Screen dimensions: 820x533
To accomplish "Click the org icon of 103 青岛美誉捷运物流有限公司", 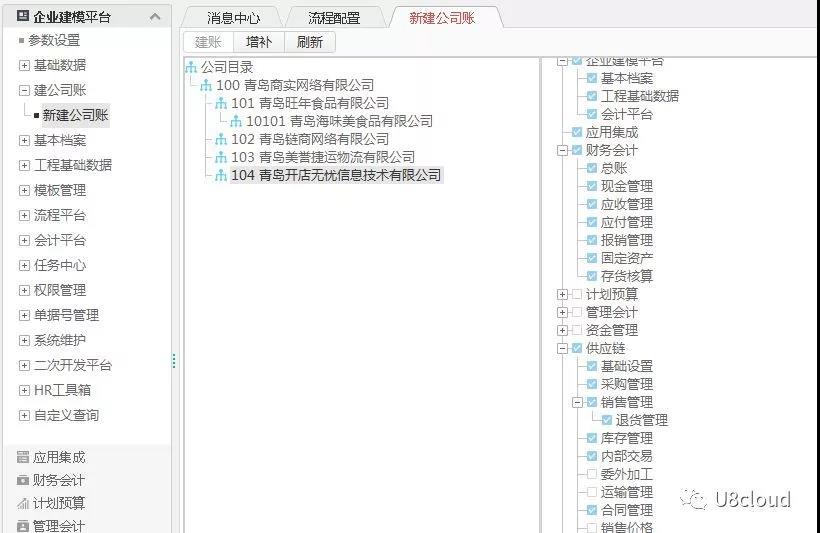I will [221, 157].
